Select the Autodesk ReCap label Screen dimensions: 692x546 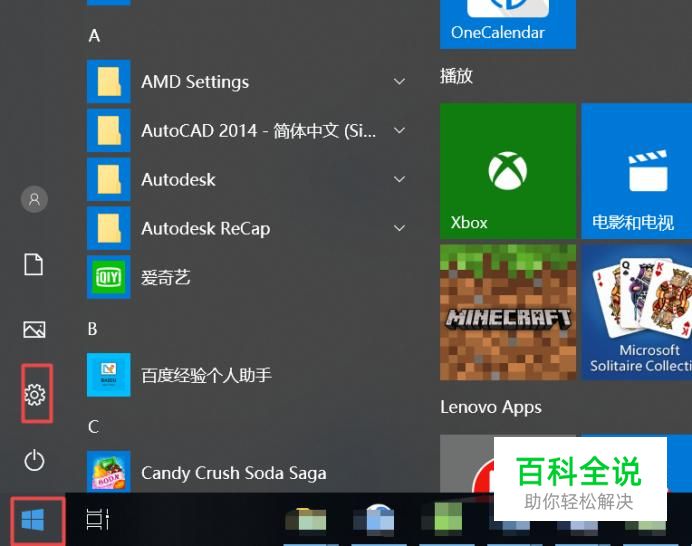206,229
